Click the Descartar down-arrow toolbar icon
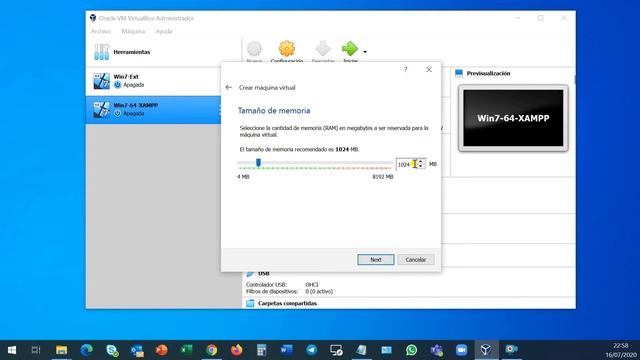 323,49
